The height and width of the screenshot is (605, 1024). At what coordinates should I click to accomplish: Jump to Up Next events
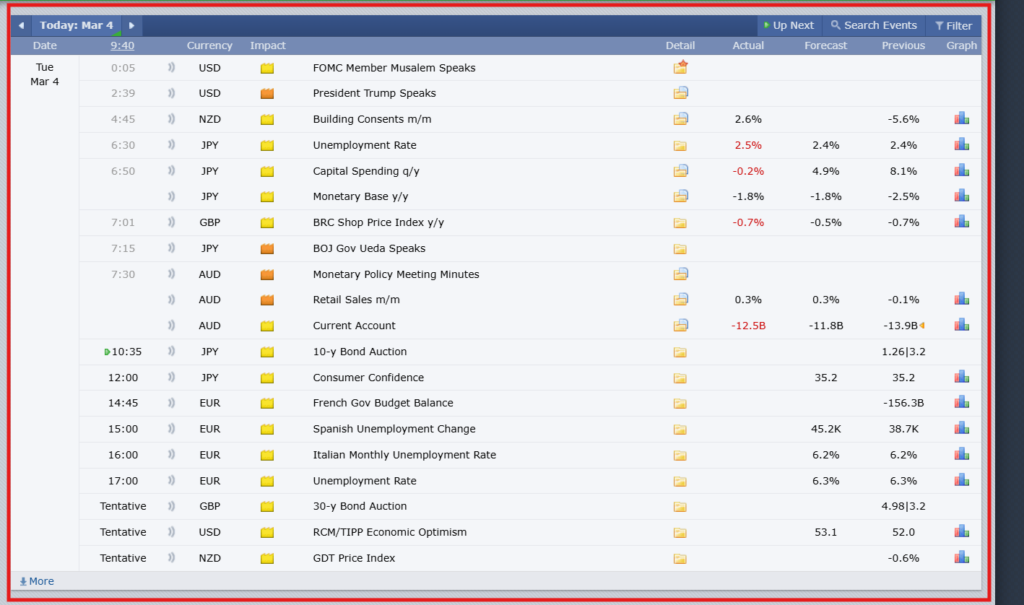(x=788, y=25)
